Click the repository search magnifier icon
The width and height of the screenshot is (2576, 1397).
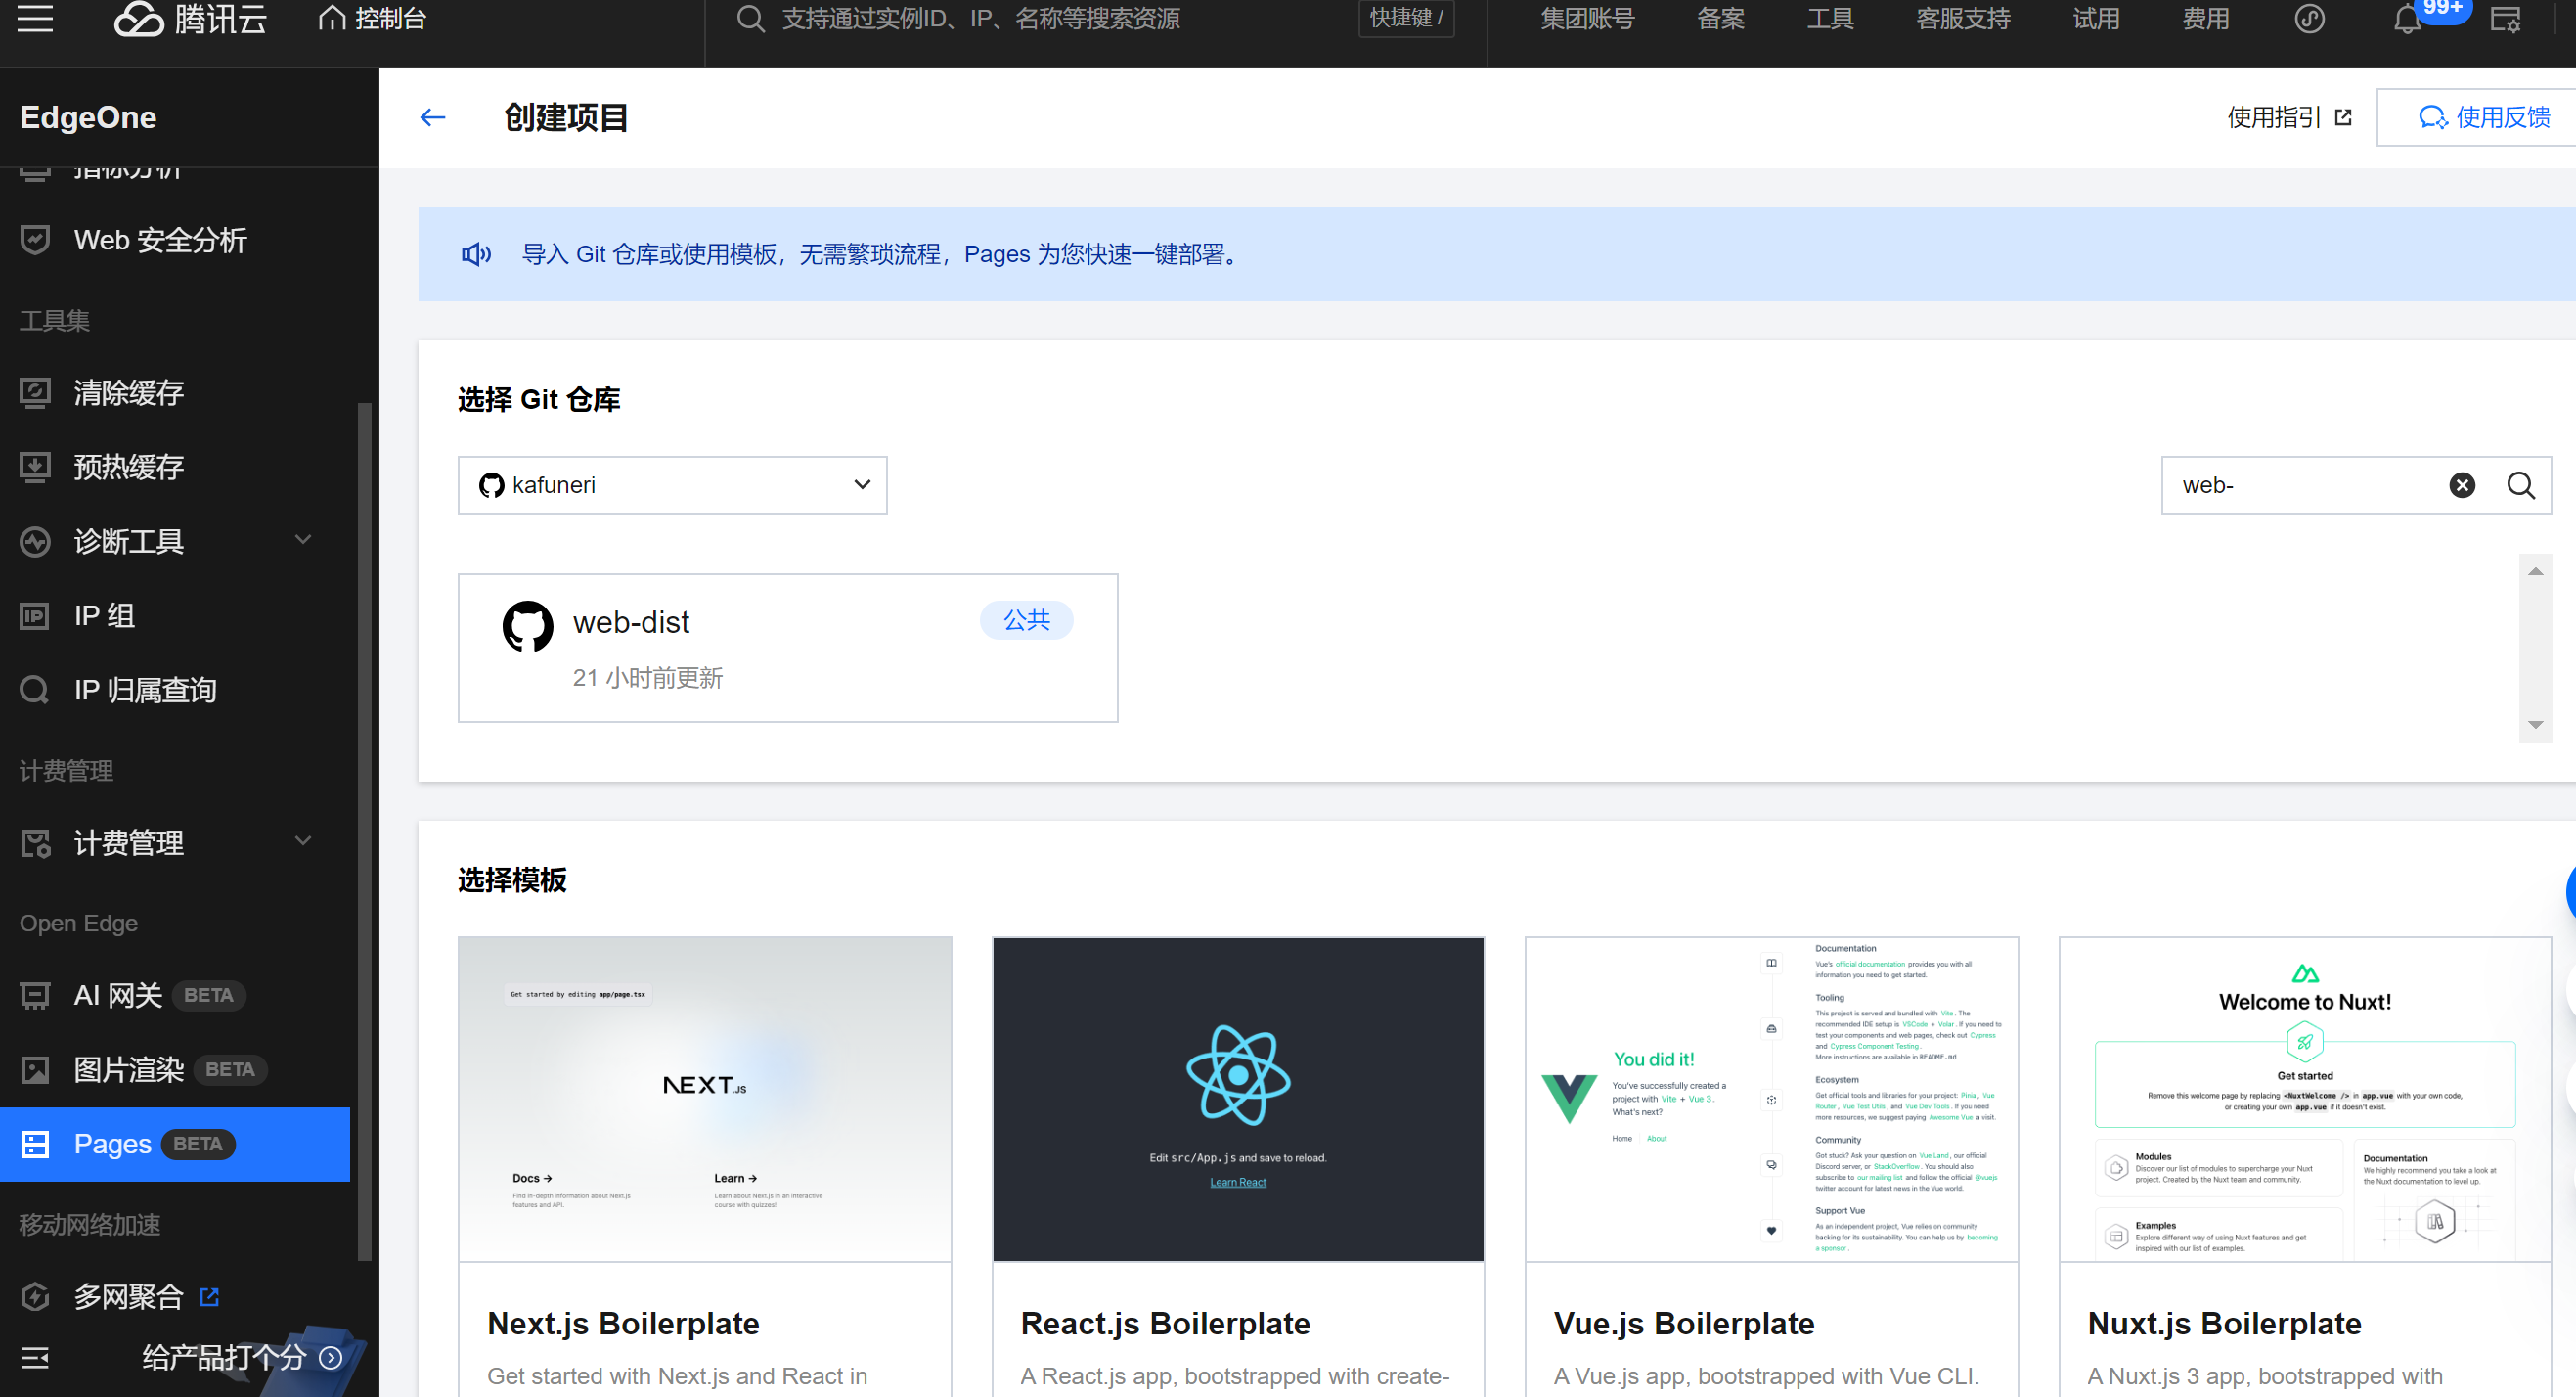coord(2521,485)
